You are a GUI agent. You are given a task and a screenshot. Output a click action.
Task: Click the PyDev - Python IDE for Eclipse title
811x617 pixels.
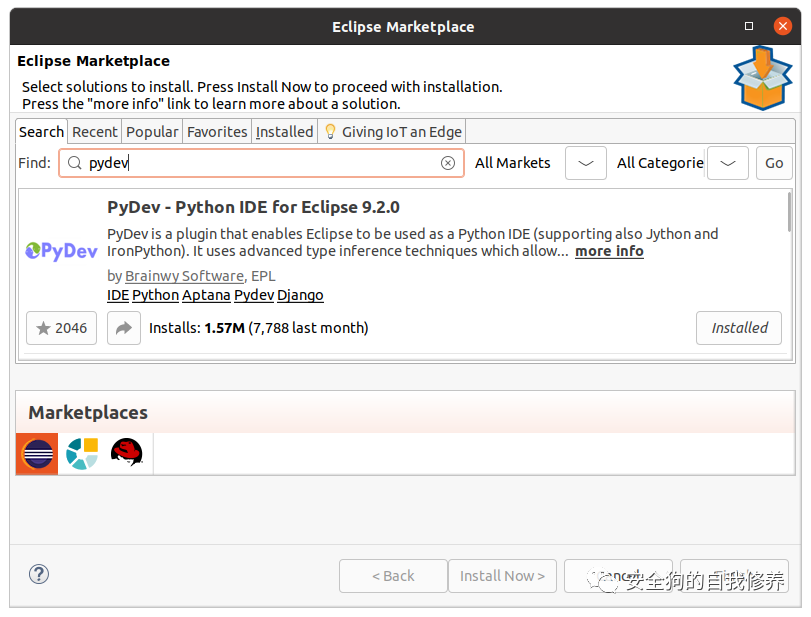click(x=253, y=207)
